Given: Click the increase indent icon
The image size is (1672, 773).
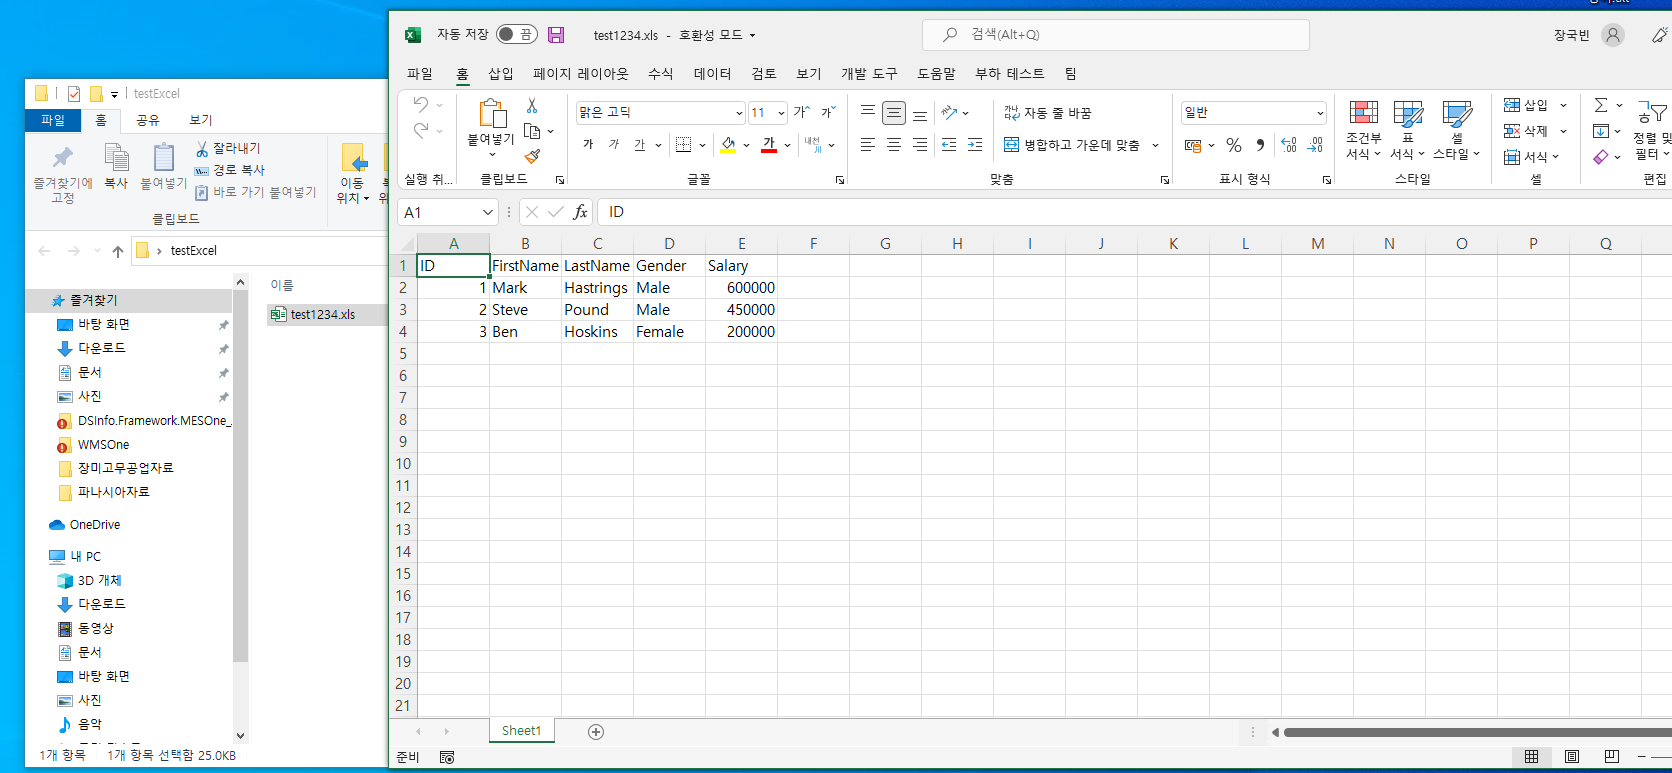Looking at the screenshot, I should pyautogui.click(x=975, y=145).
